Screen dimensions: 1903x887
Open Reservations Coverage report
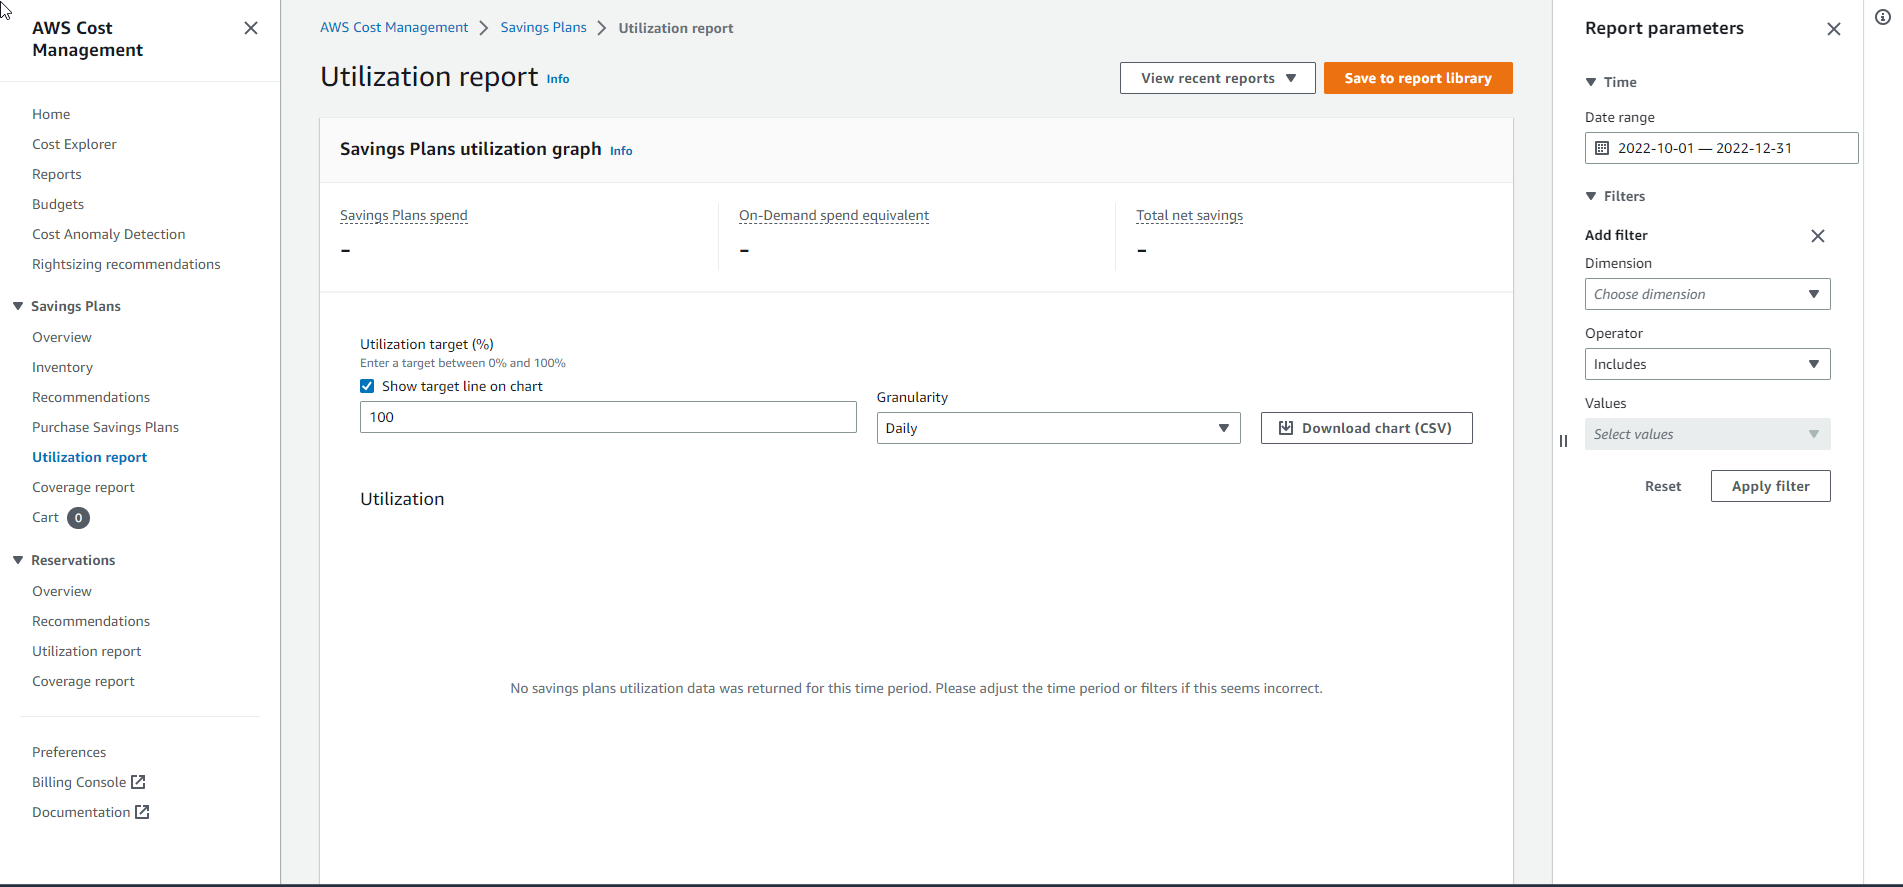pos(83,681)
